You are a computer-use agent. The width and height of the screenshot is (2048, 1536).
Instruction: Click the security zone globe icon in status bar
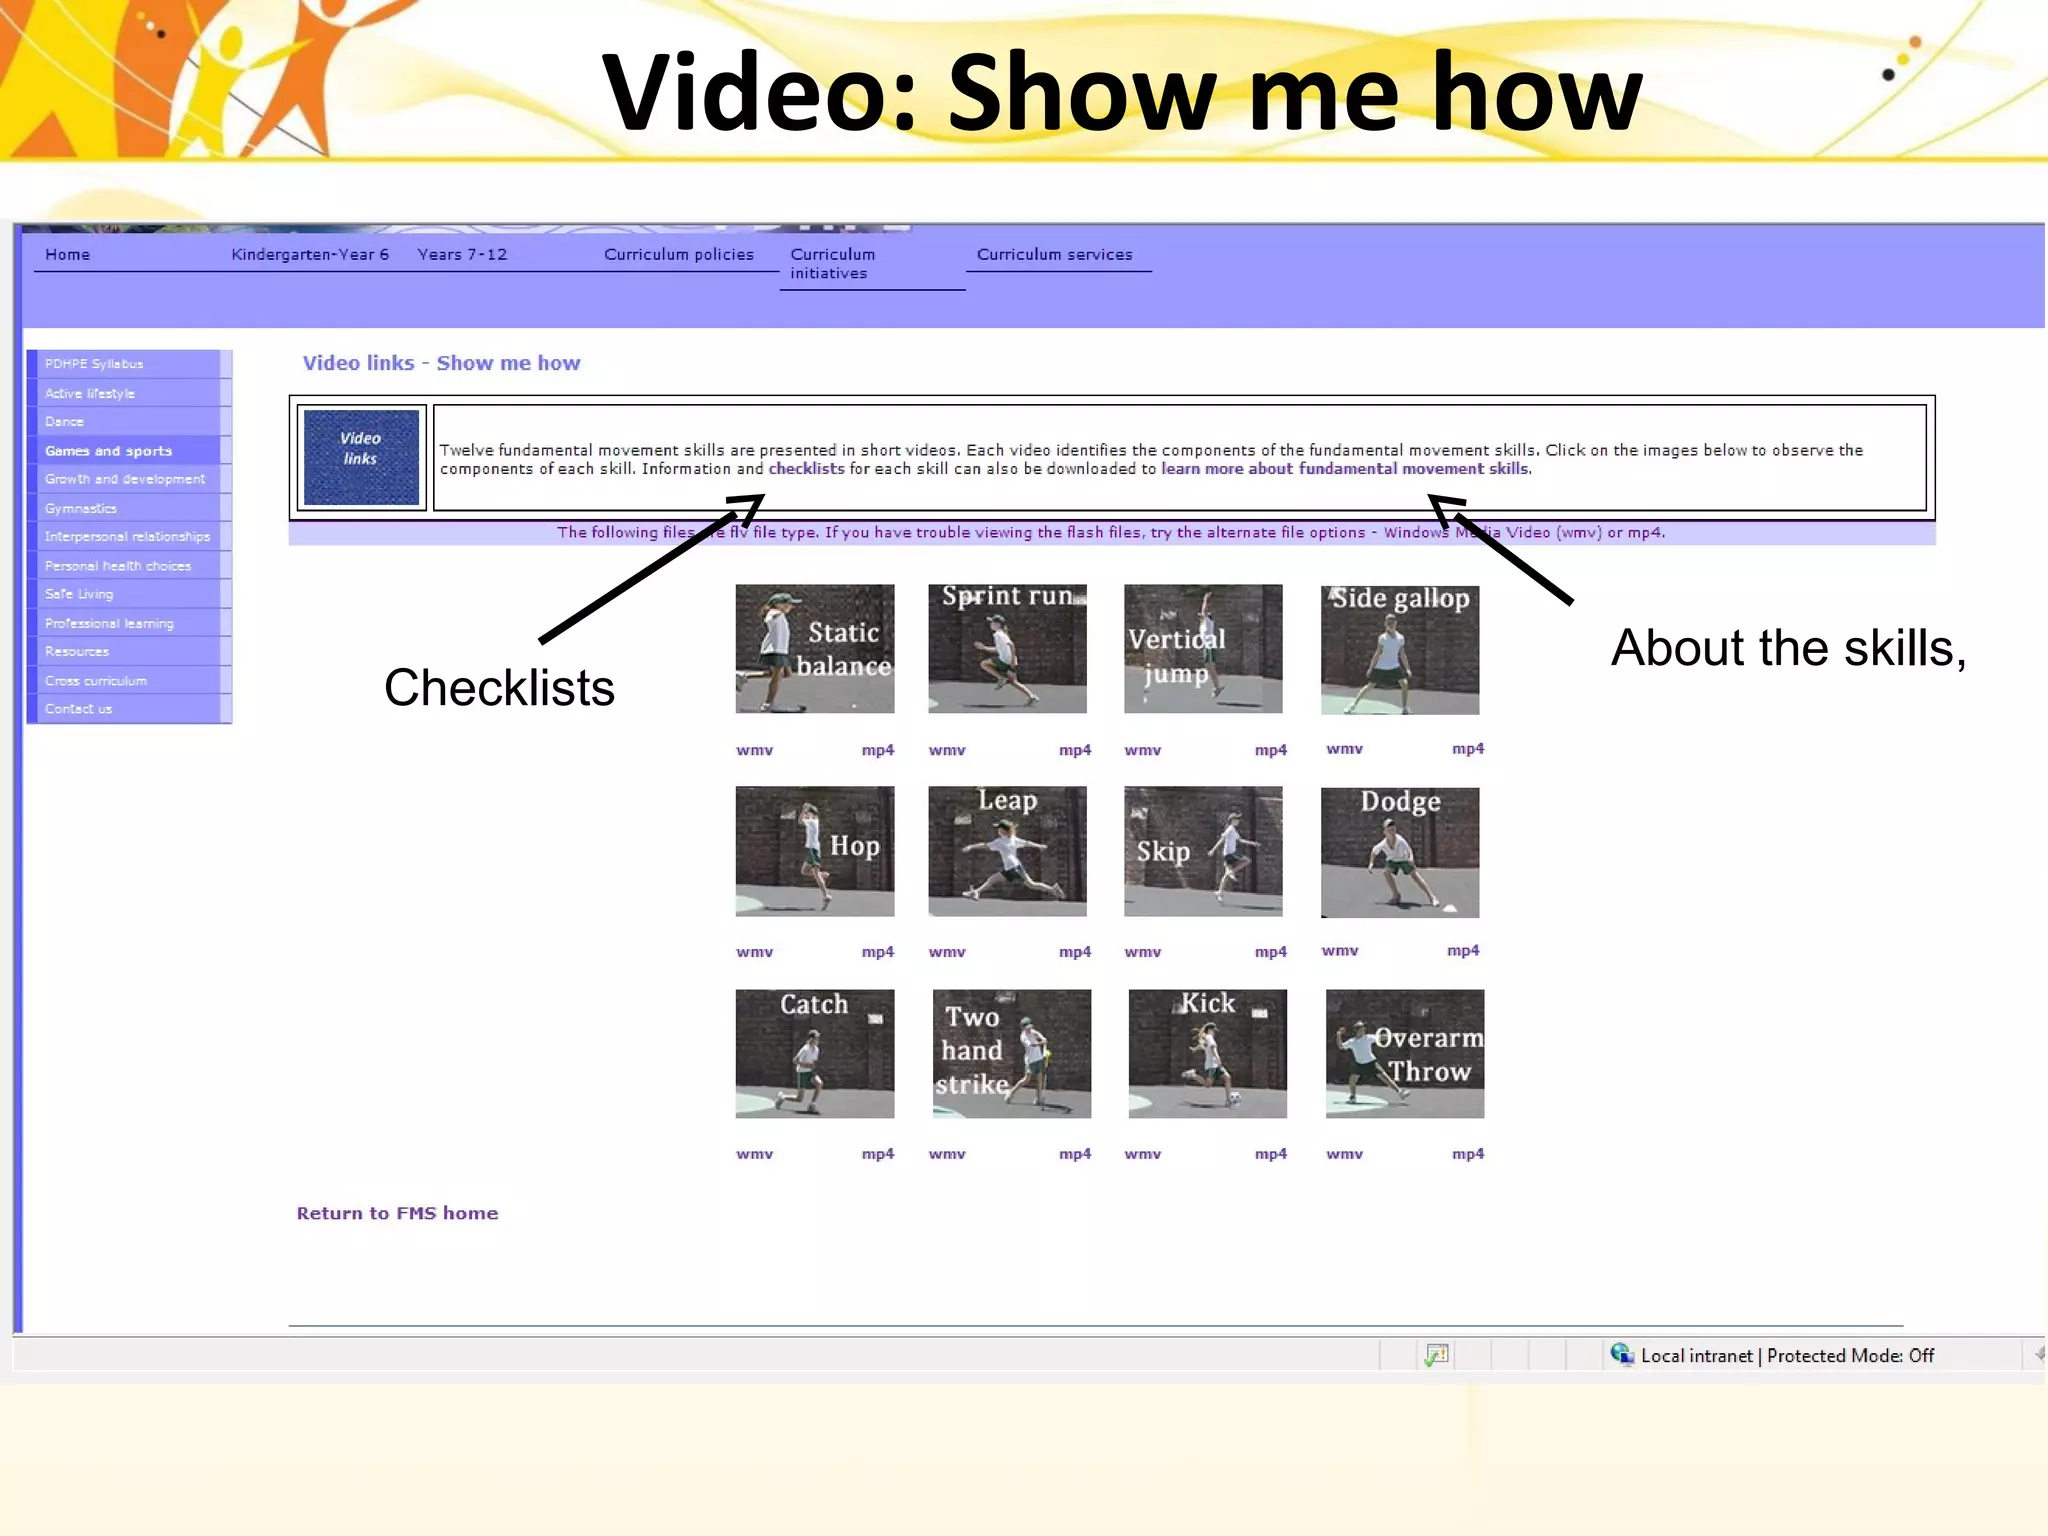coord(1621,1354)
